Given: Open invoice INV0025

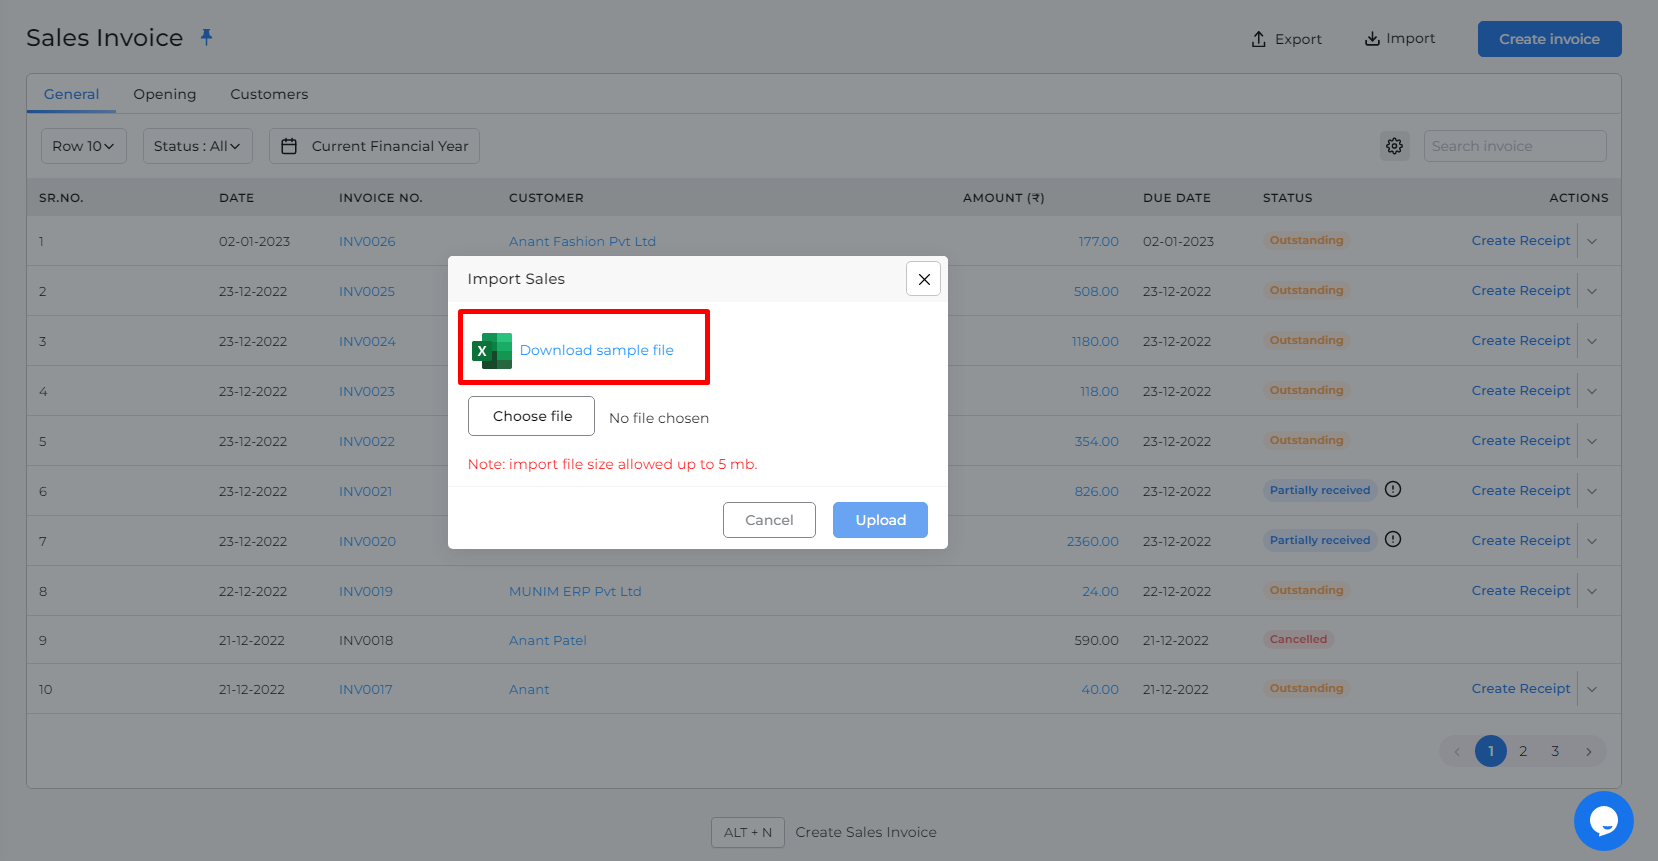Looking at the screenshot, I should point(367,291).
